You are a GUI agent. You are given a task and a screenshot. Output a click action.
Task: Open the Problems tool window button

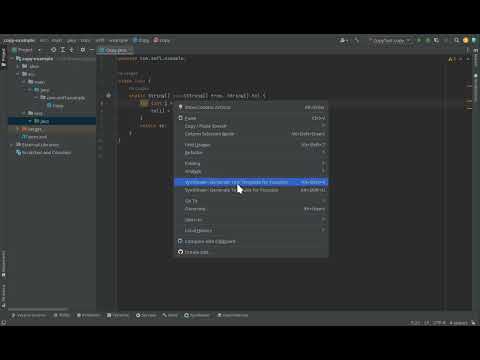(88, 315)
